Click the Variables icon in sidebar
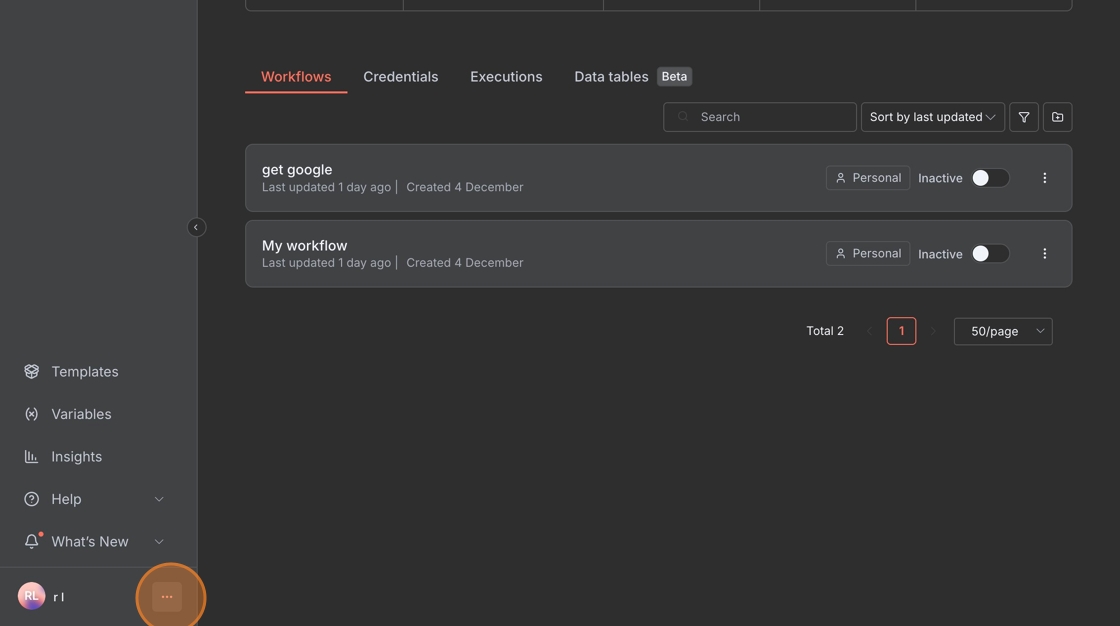 tap(32, 414)
